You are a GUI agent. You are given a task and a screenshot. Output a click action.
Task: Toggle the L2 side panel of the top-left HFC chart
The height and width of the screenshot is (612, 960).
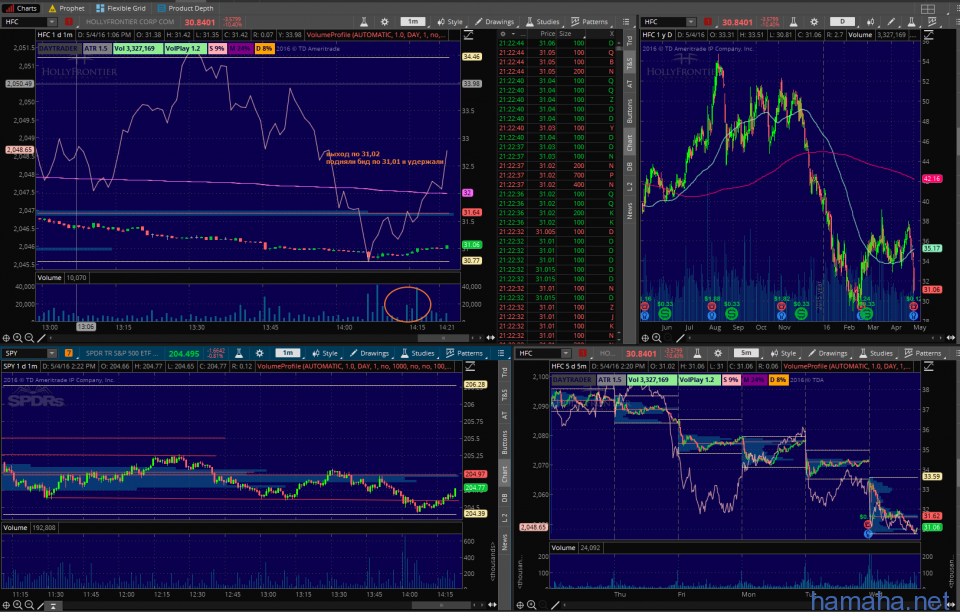pos(629,187)
